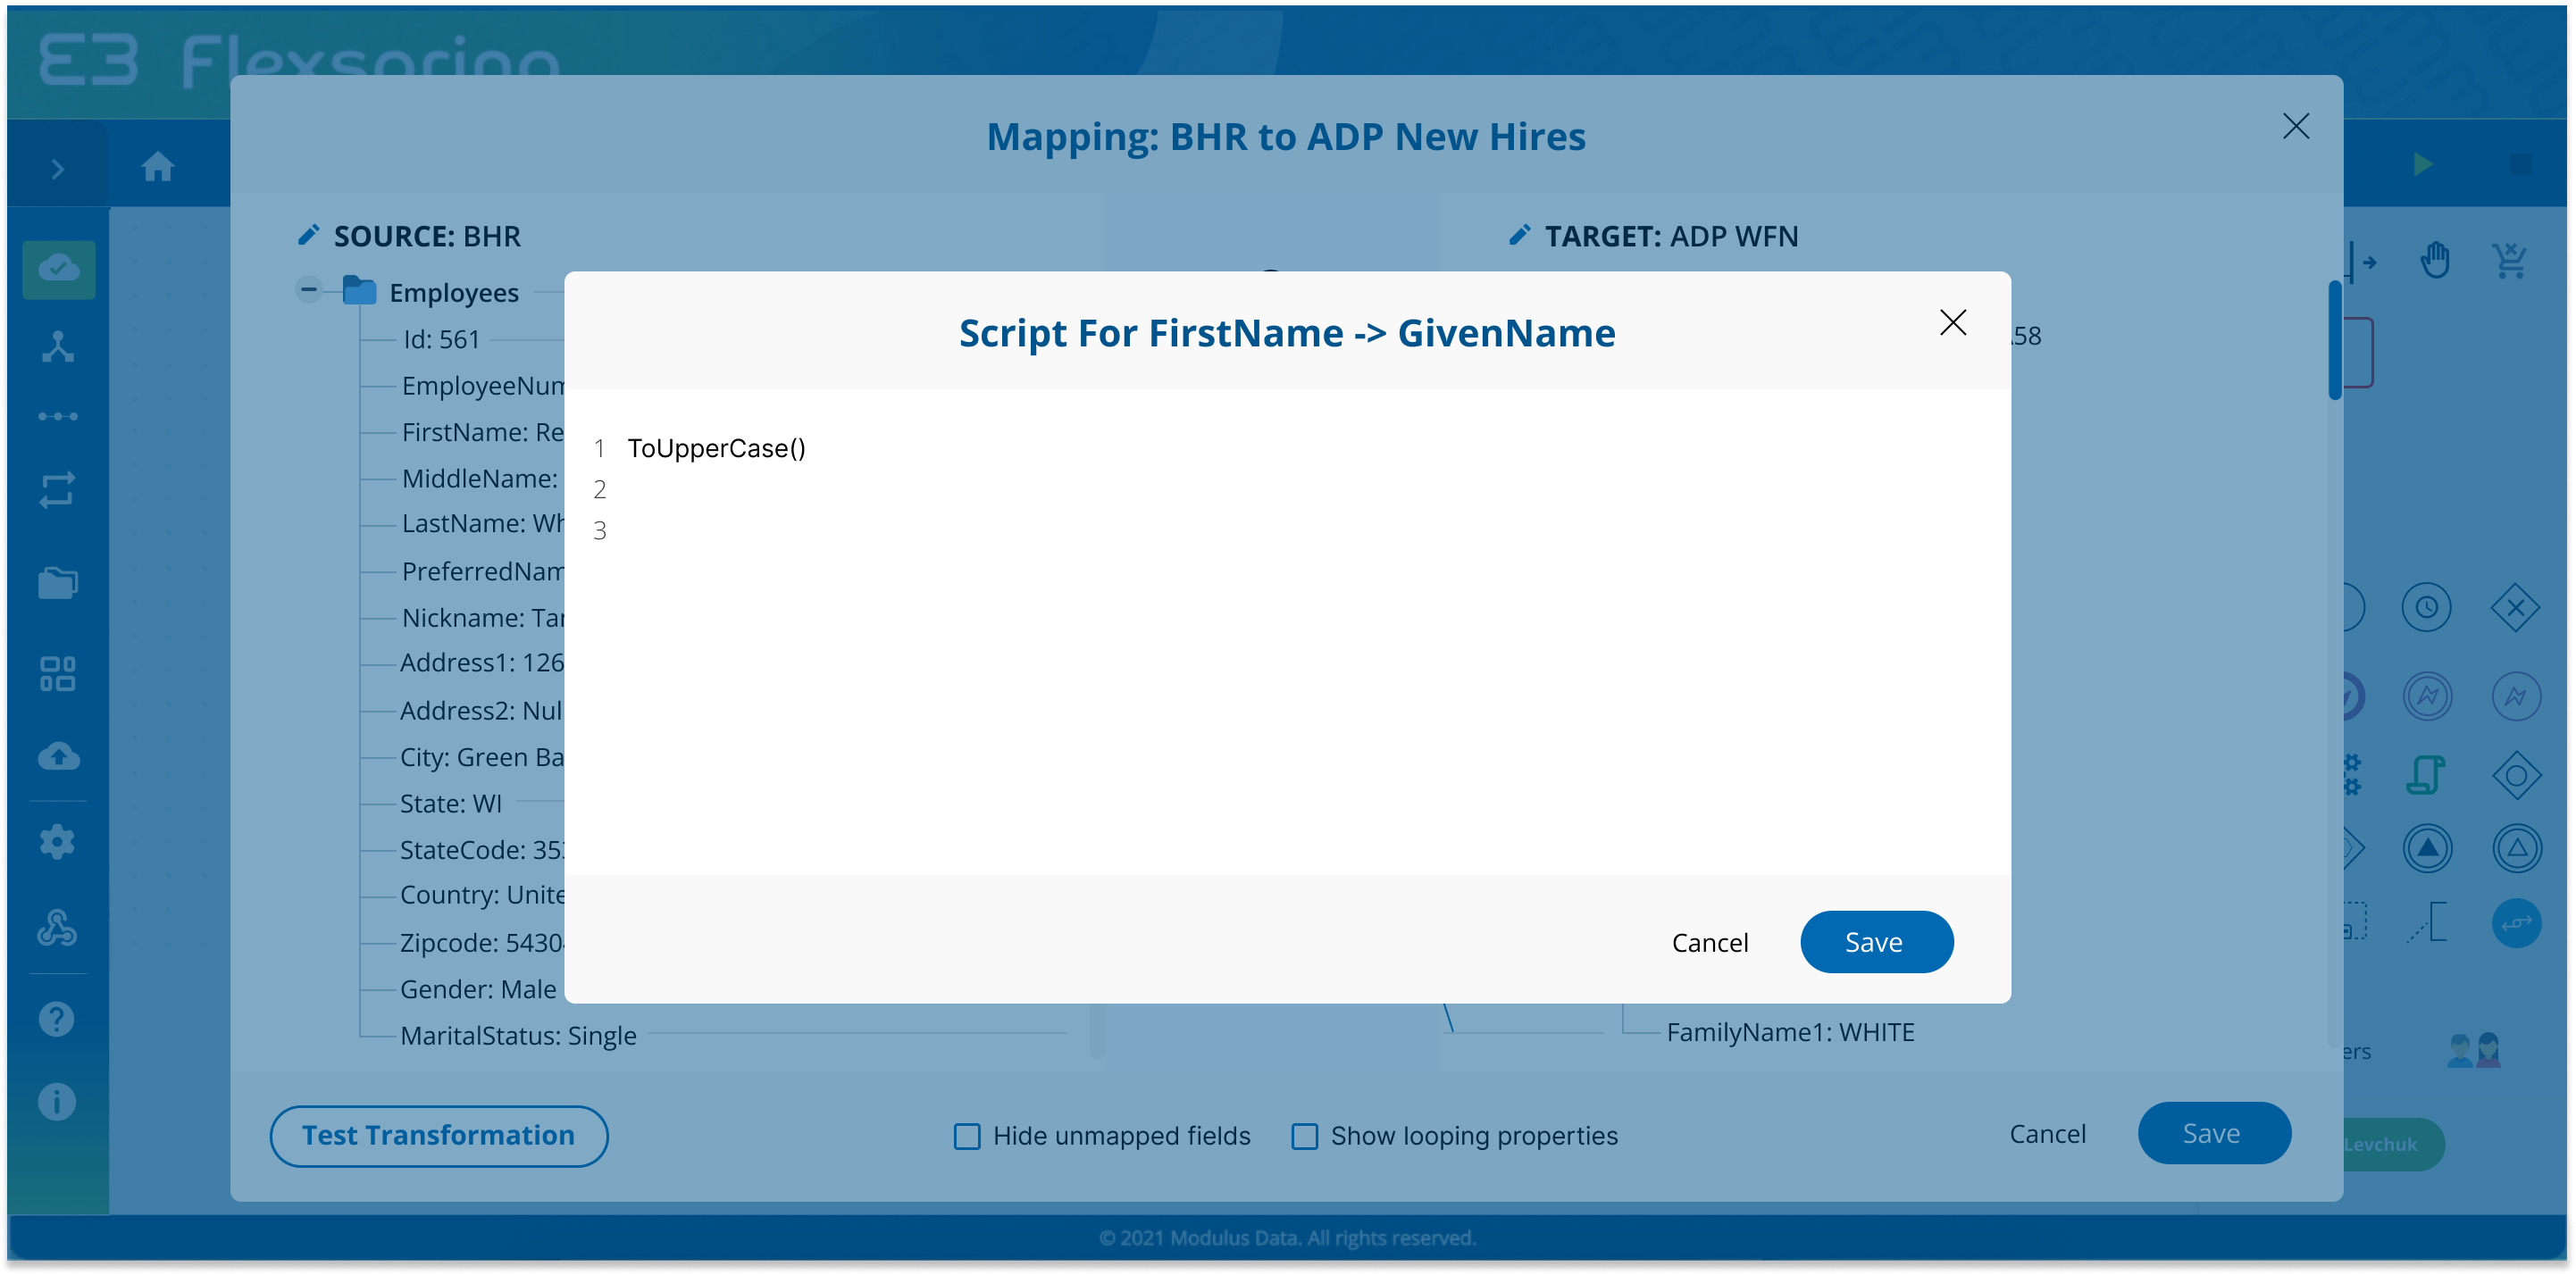This screenshot has width=2576, height=1275.
Task: Select the hand pan tool
Action: 2434,261
